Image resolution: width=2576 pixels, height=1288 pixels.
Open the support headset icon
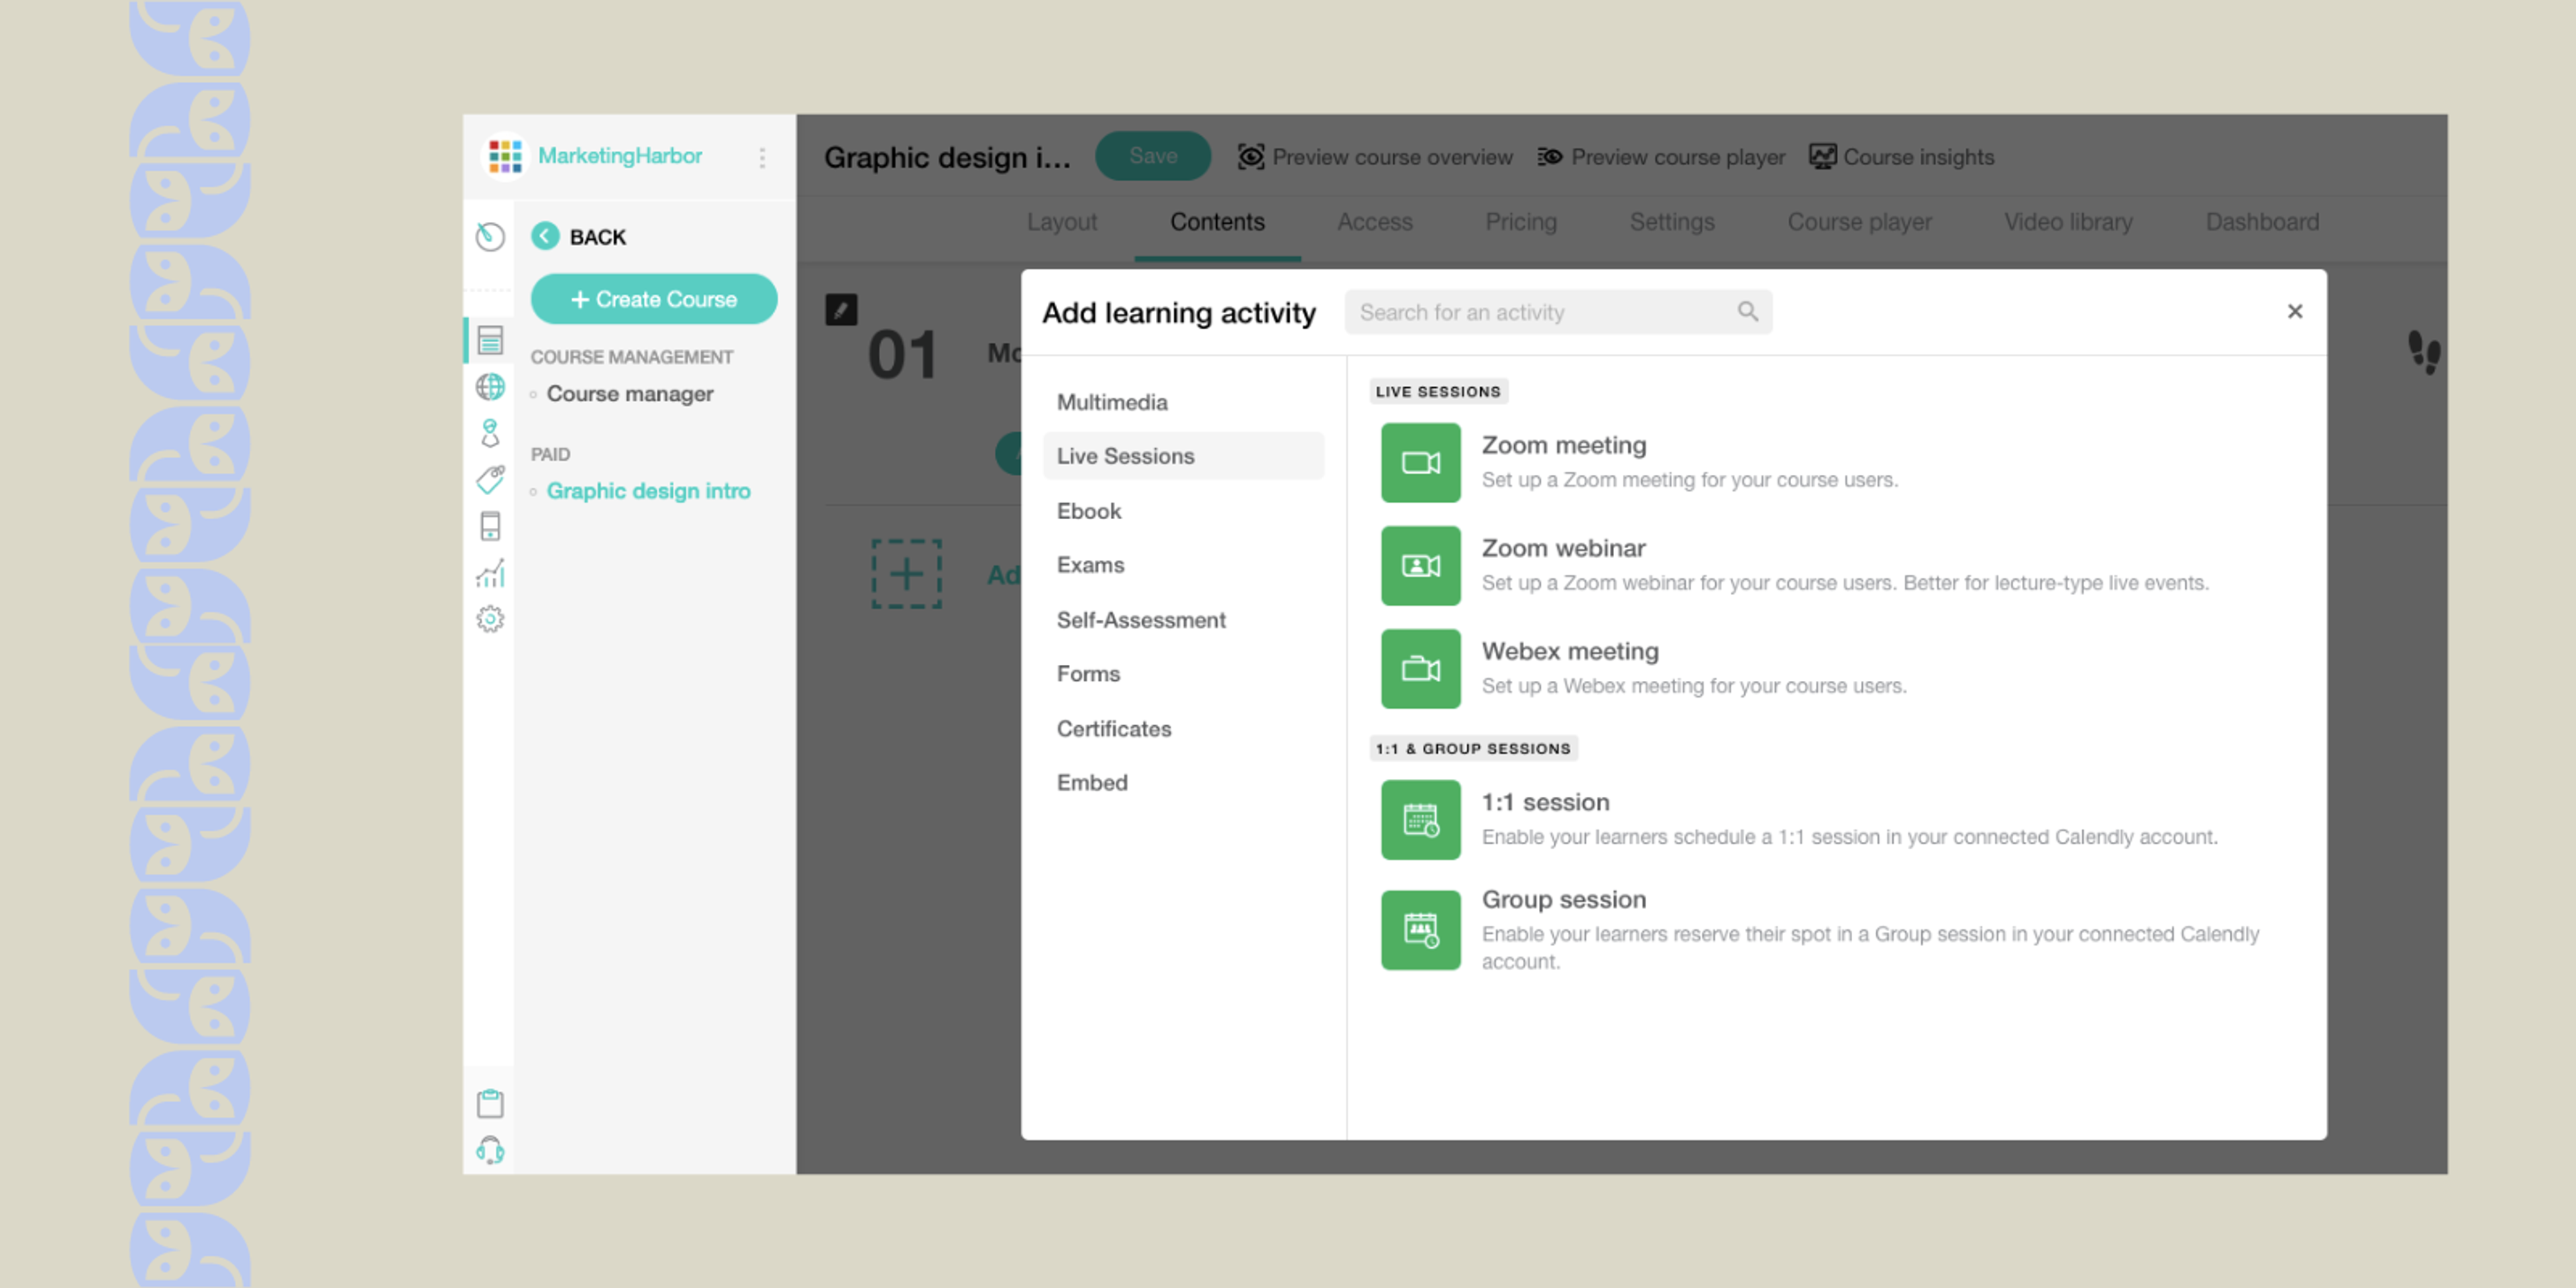pyautogui.click(x=490, y=1150)
